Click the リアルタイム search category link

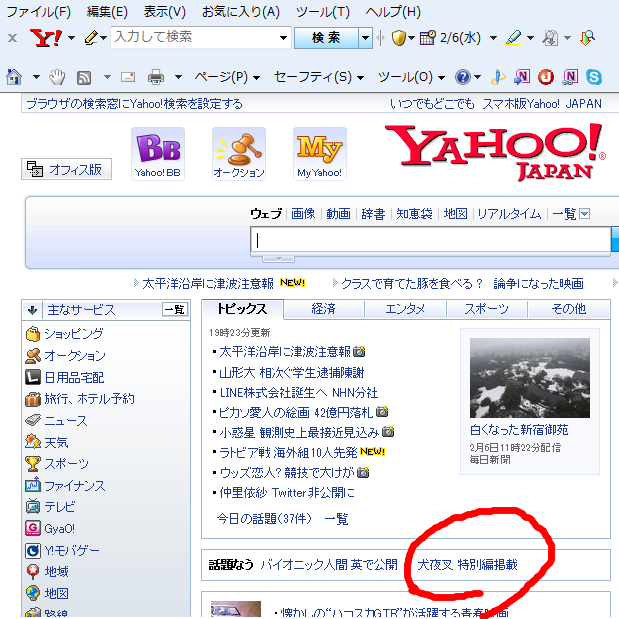click(x=509, y=214)
